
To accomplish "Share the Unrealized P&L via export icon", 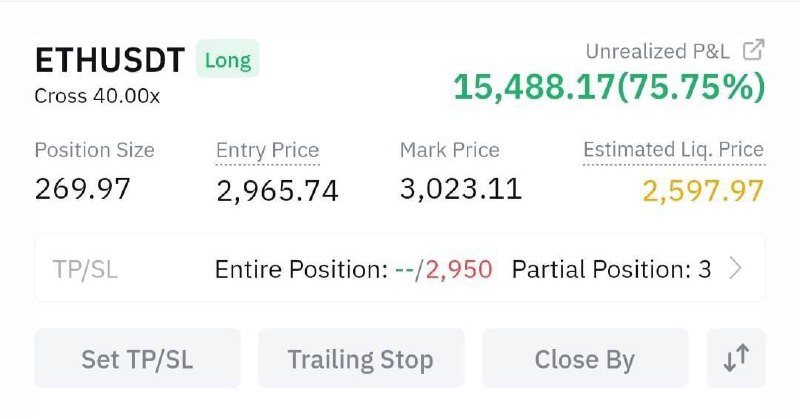I will tap(753, 50).
